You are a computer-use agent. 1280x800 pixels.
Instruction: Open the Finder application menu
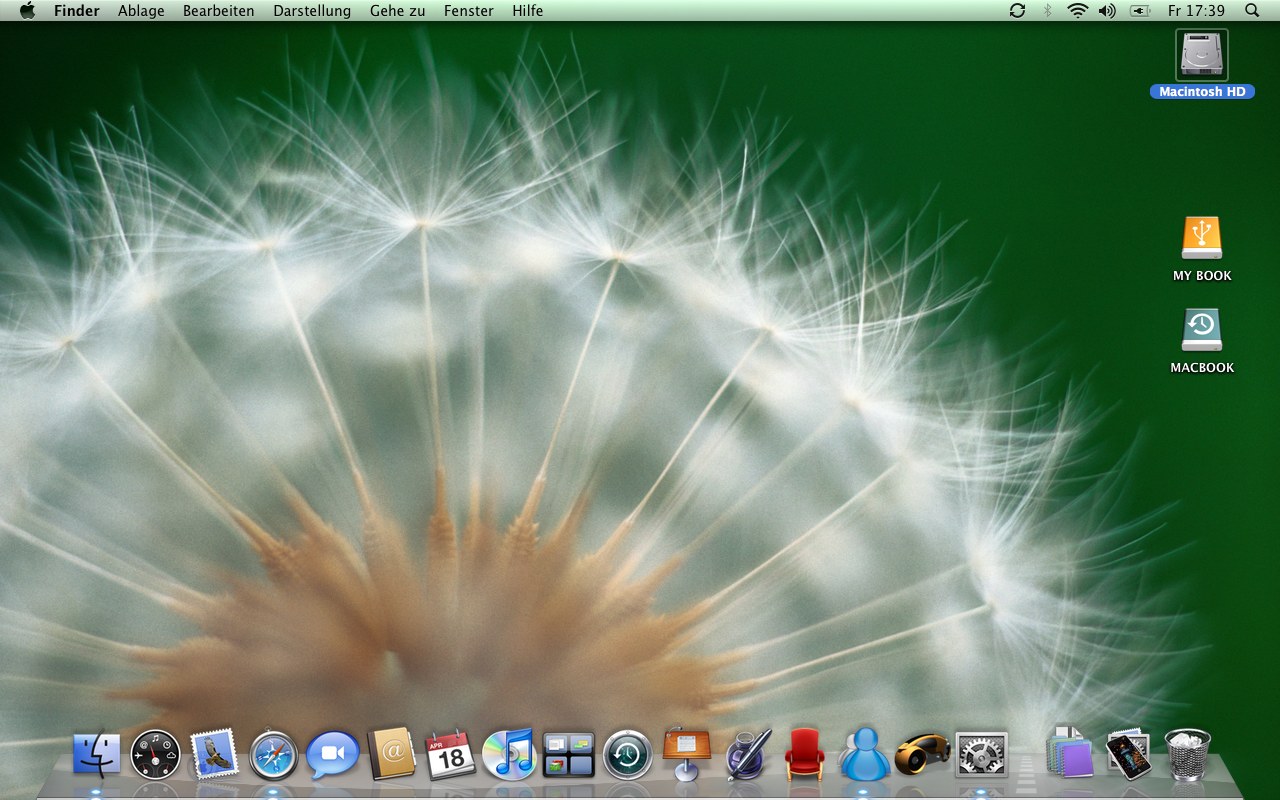click(x=77, y=11)
